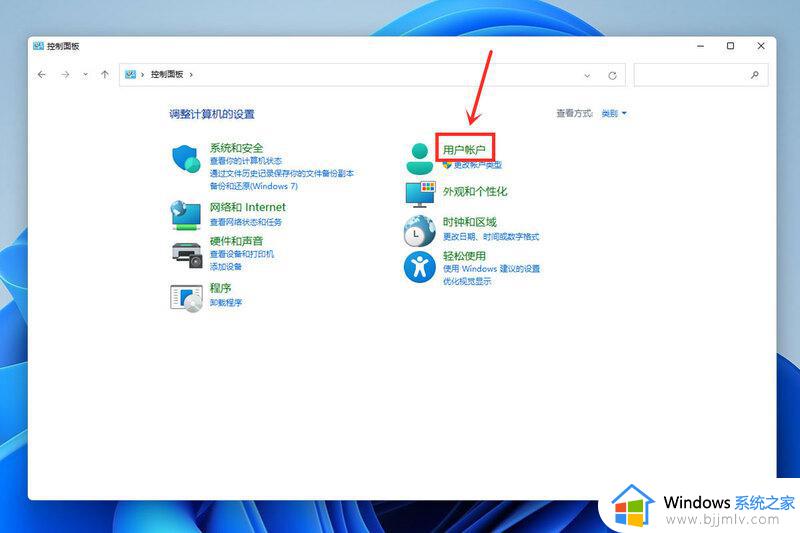800x533 pixels.
Task: Open 系统和安全 category
Action: pos(237,148)
